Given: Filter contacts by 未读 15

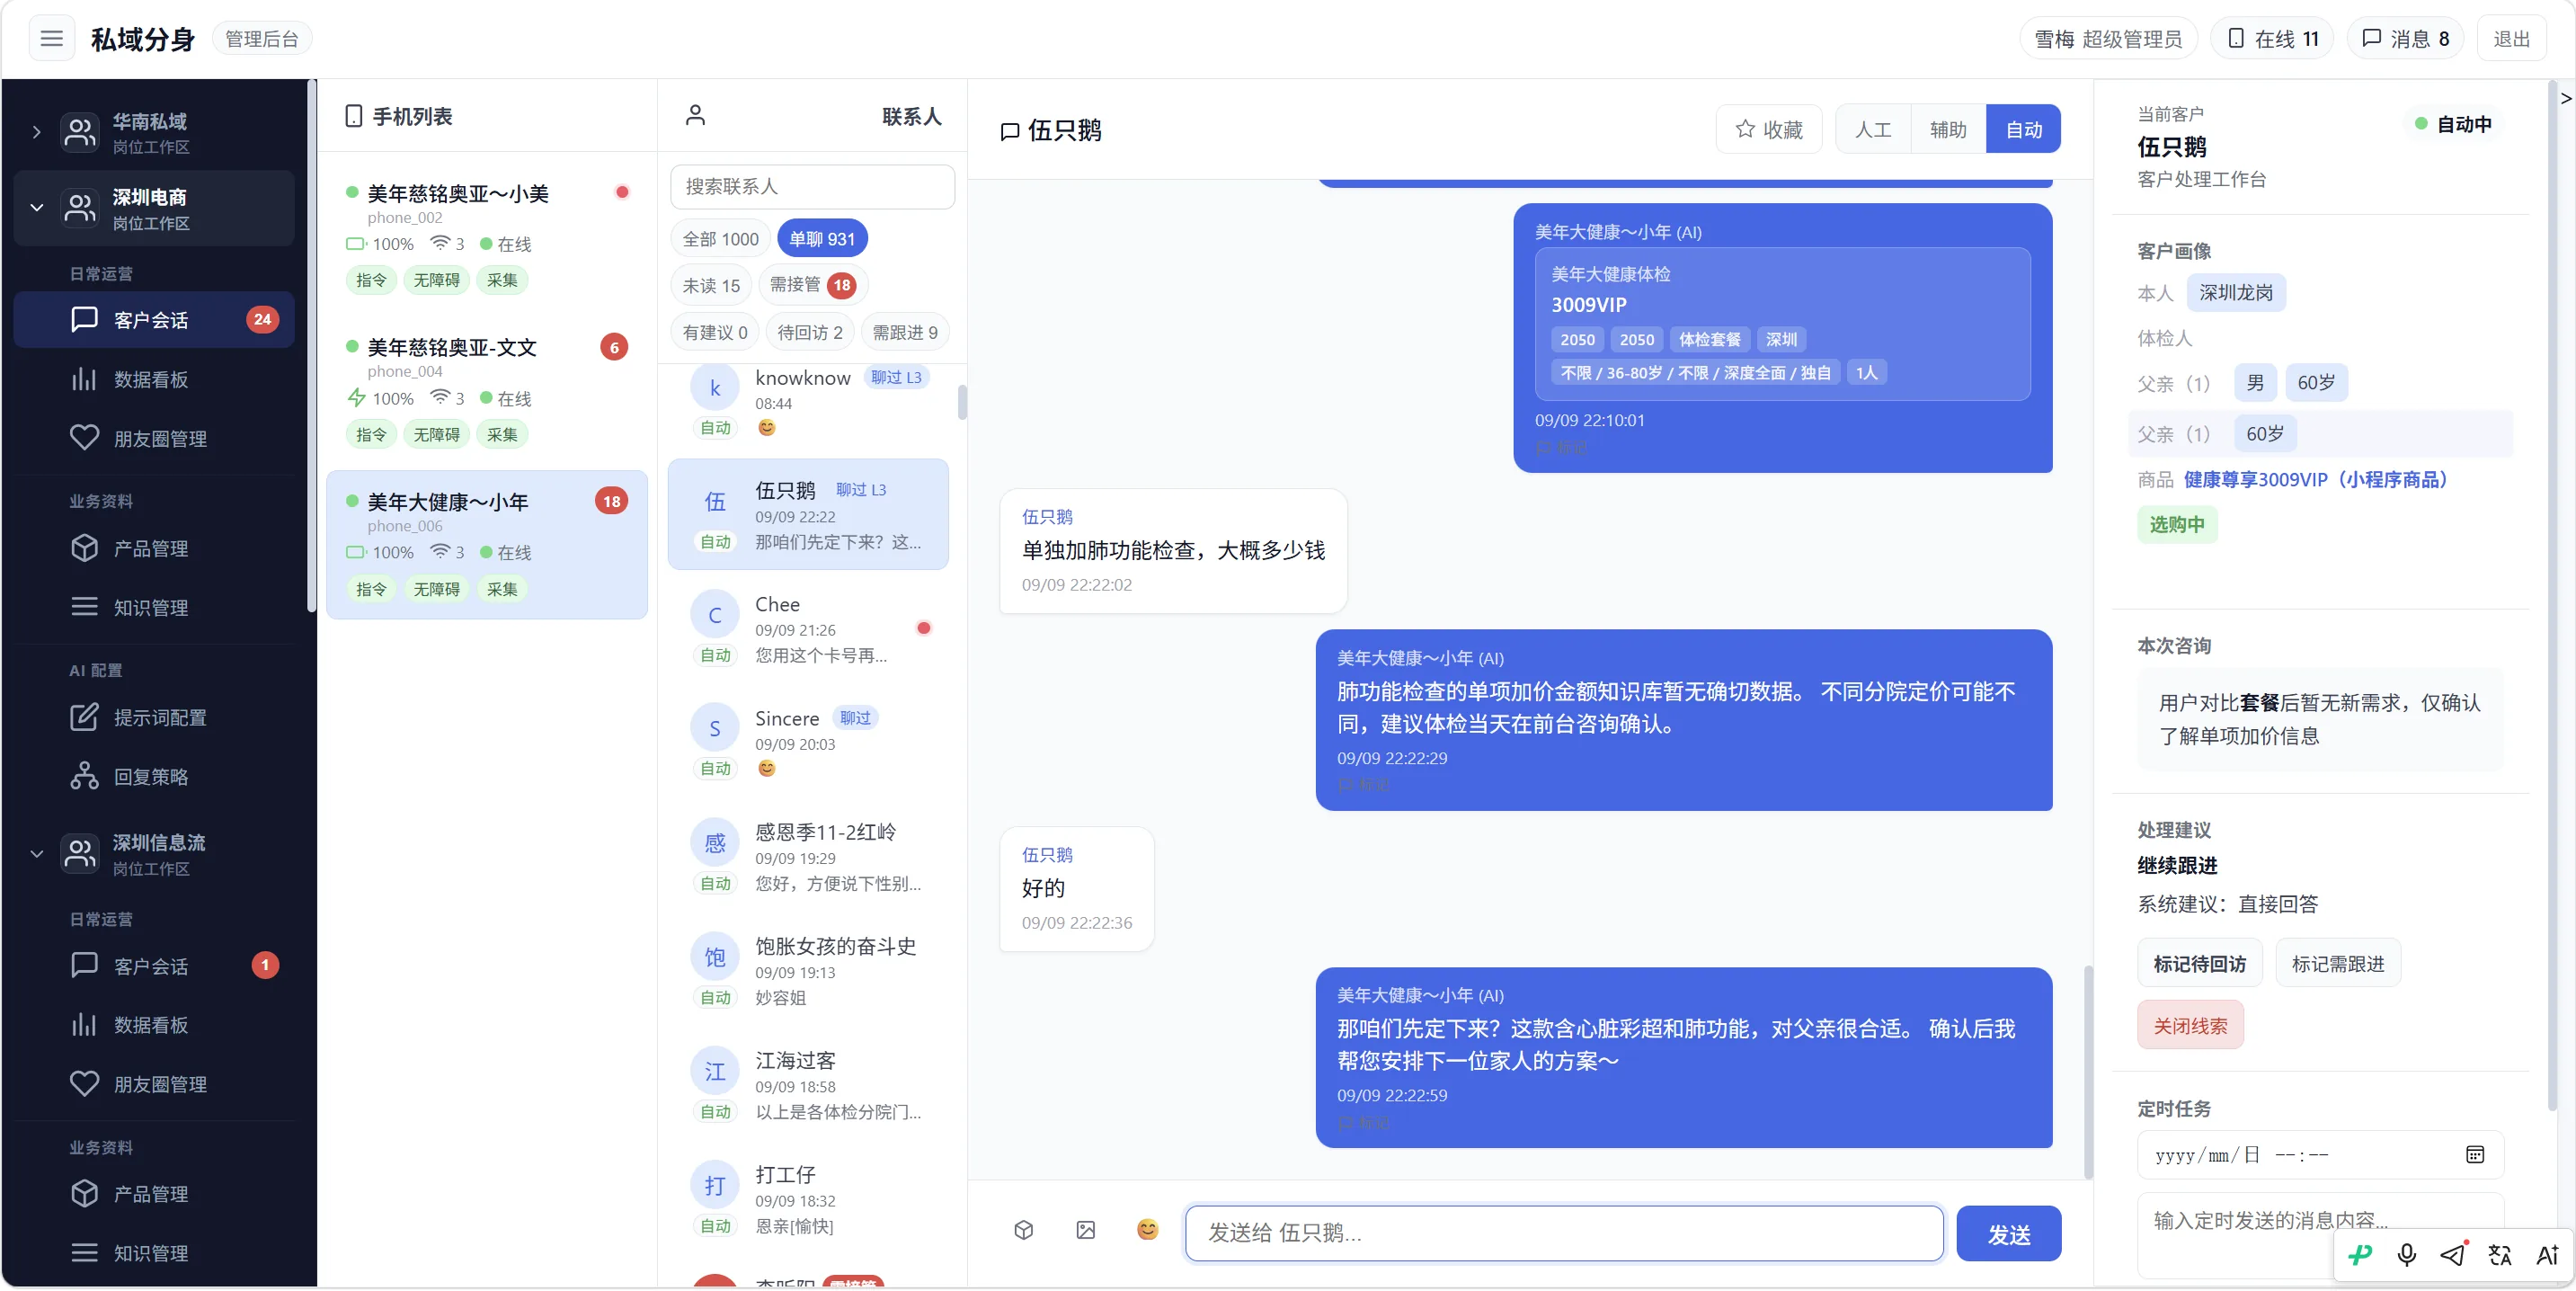Looking at the screenshot, I should click(x=711, y=285).
